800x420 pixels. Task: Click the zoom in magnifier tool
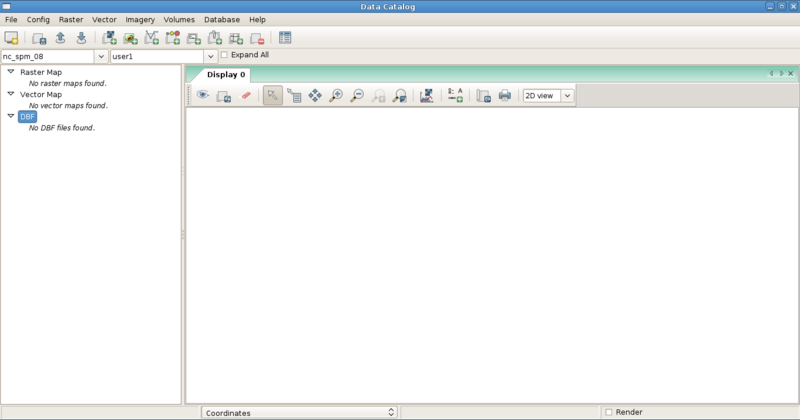(336, 96)
